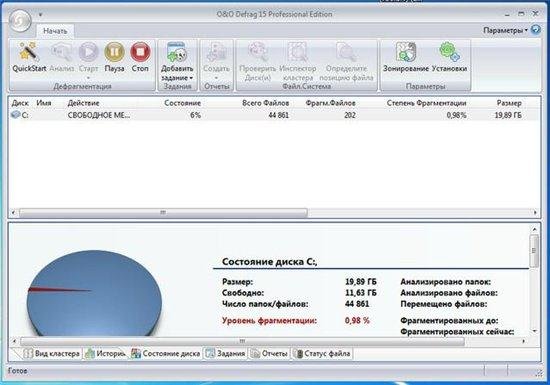This screenshot has width=550, height=385.
Task: Expand Добавить задание dropdown arrow
Action: (191, 78)
